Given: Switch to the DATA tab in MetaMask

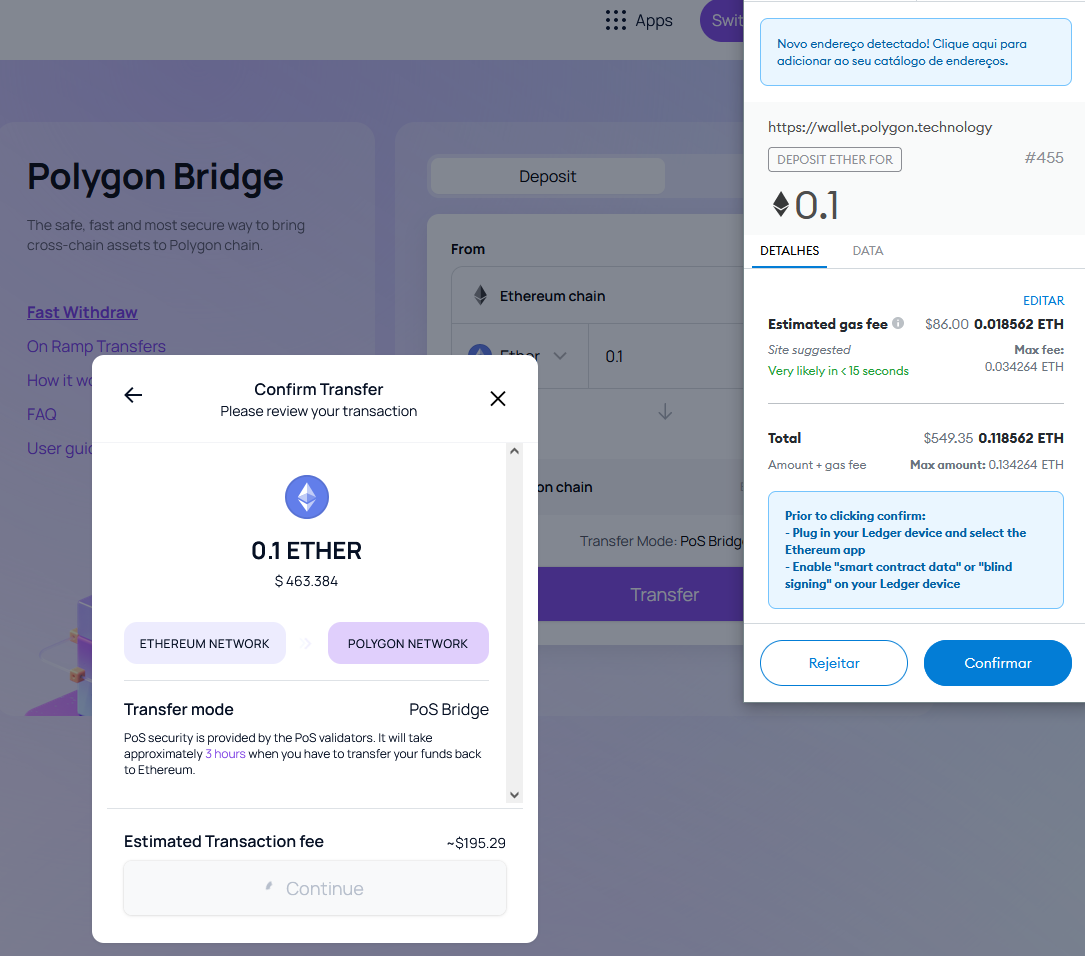Looking at the screenshot, I should tap(868, 250).
